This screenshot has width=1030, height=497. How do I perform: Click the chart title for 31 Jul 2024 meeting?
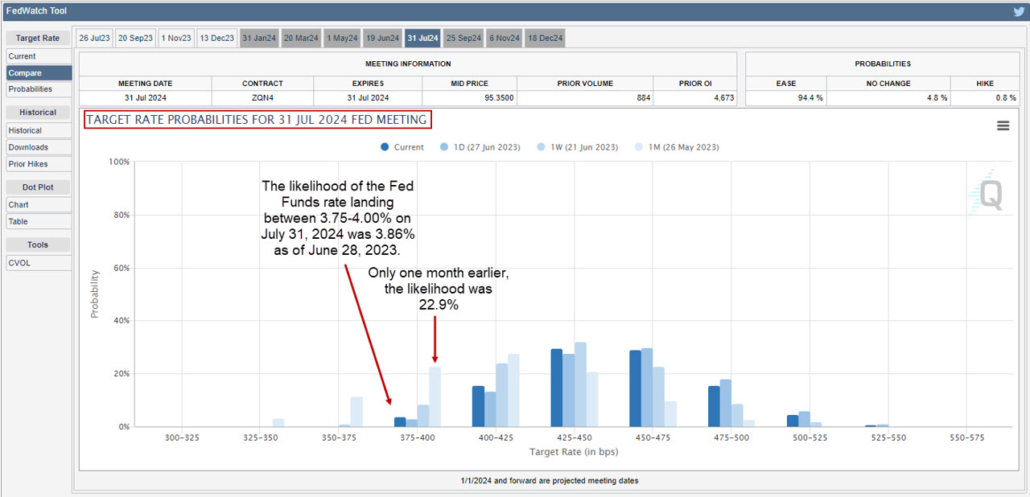(259, 120)
